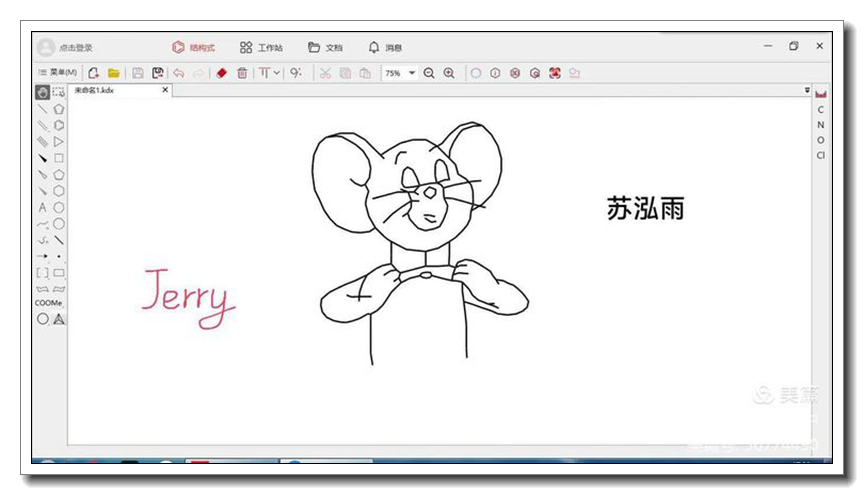Image resolution: width=864 pixels, height=495 pixels.
Task: Click the zoom out magnifier
Action: (429, 73)
